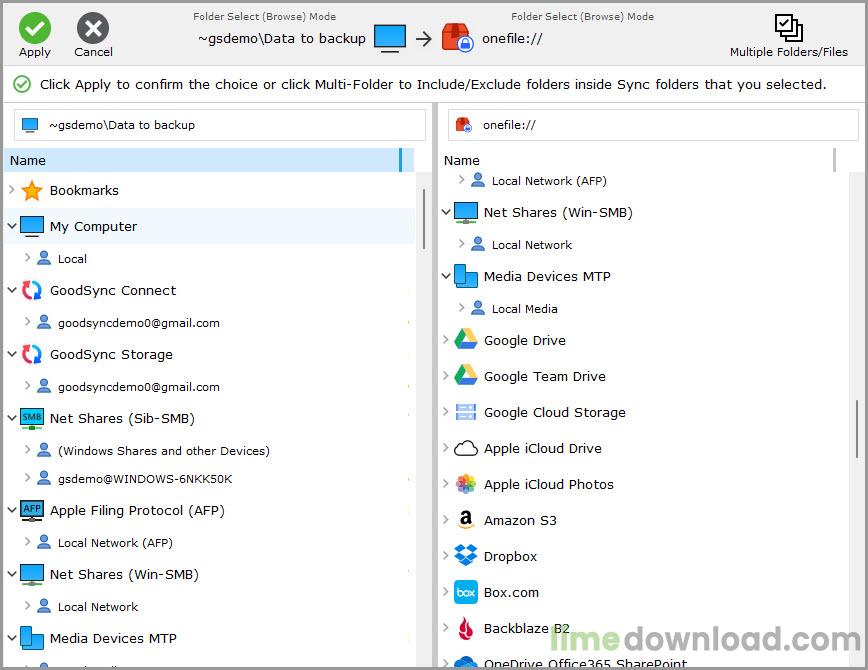Viewport: 868px width, 670px height.
Task: Click Apply button label
Action: [34, 52]
